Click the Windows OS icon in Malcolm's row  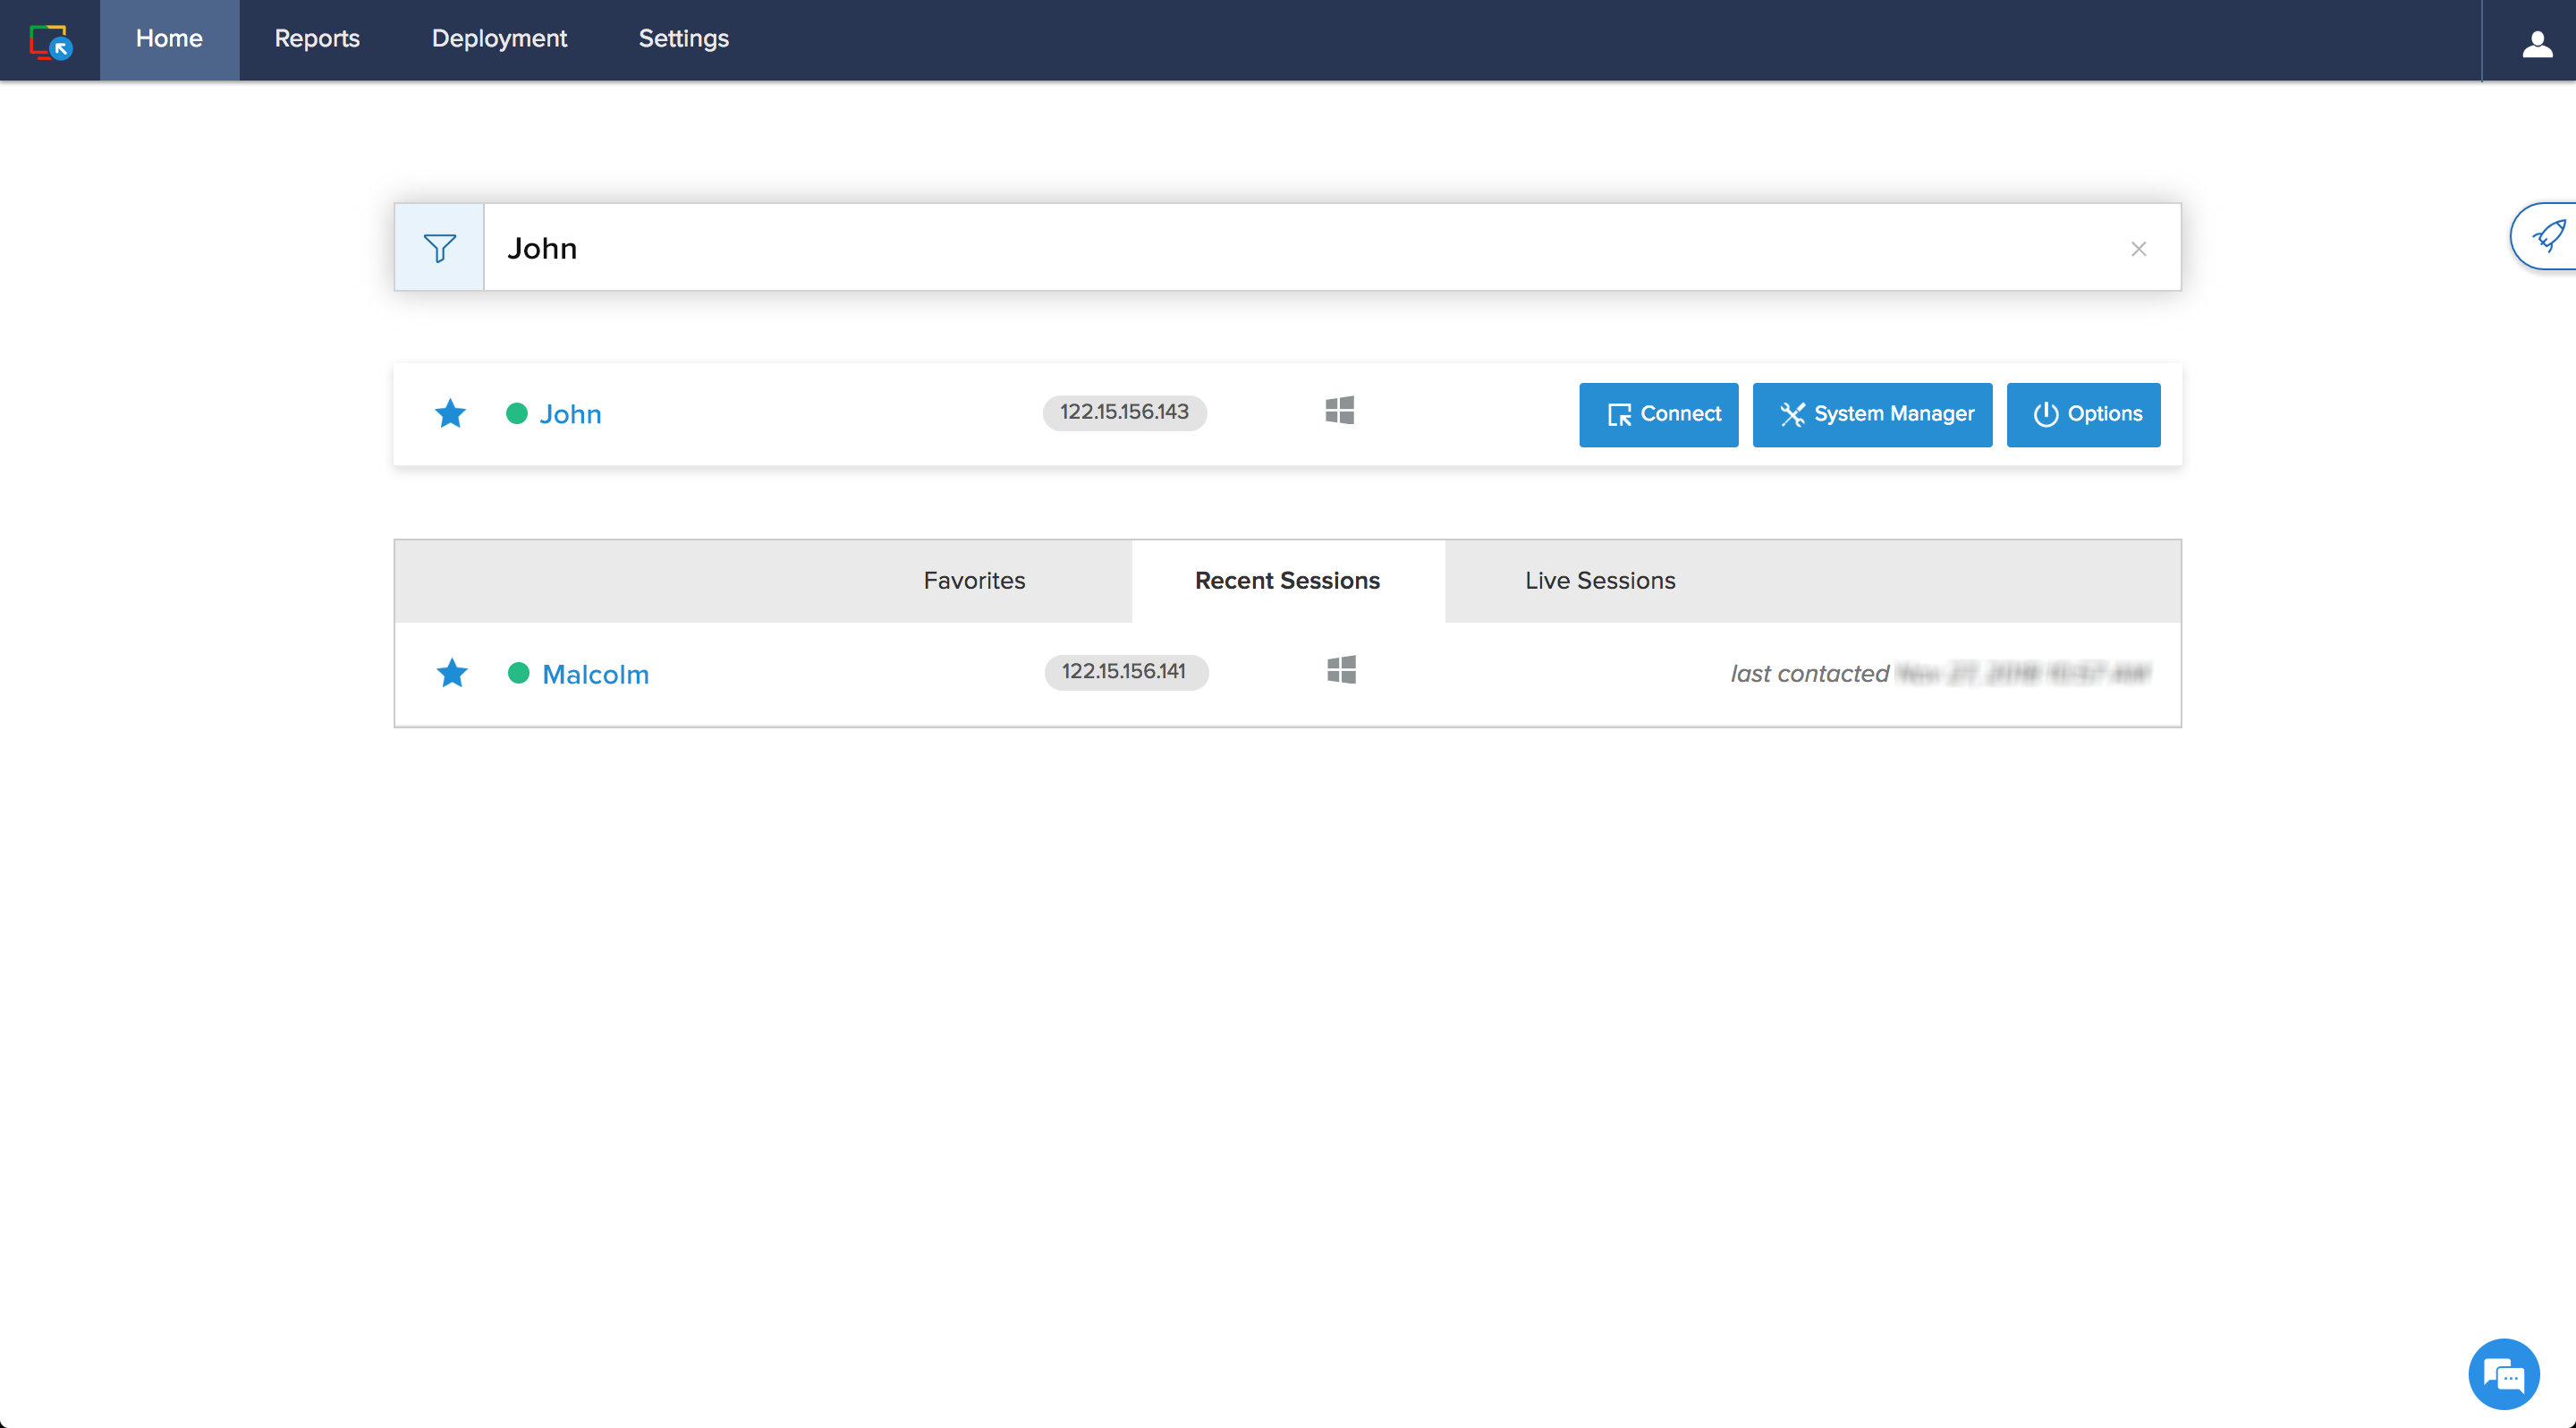tap(1341, 670)
